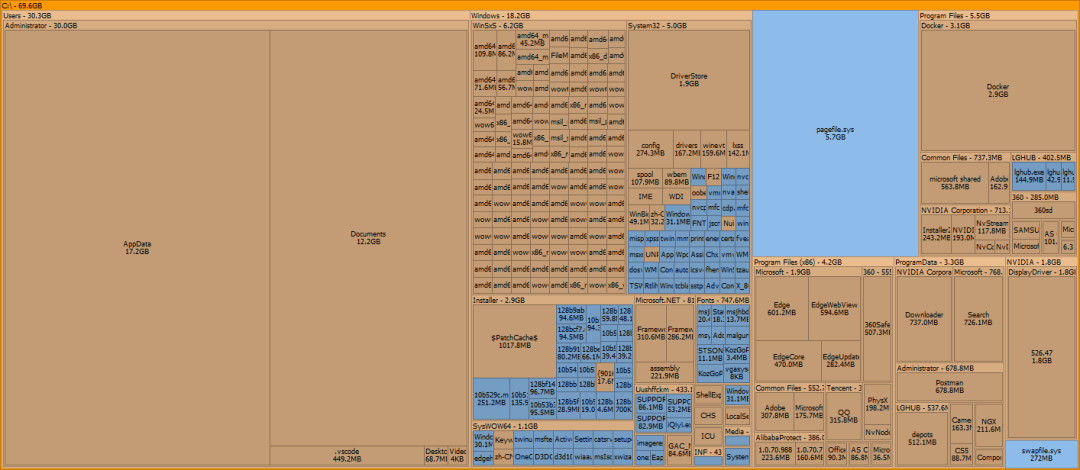
Task: Click the Adobe 307.8MB block
Action: point(774,412)
